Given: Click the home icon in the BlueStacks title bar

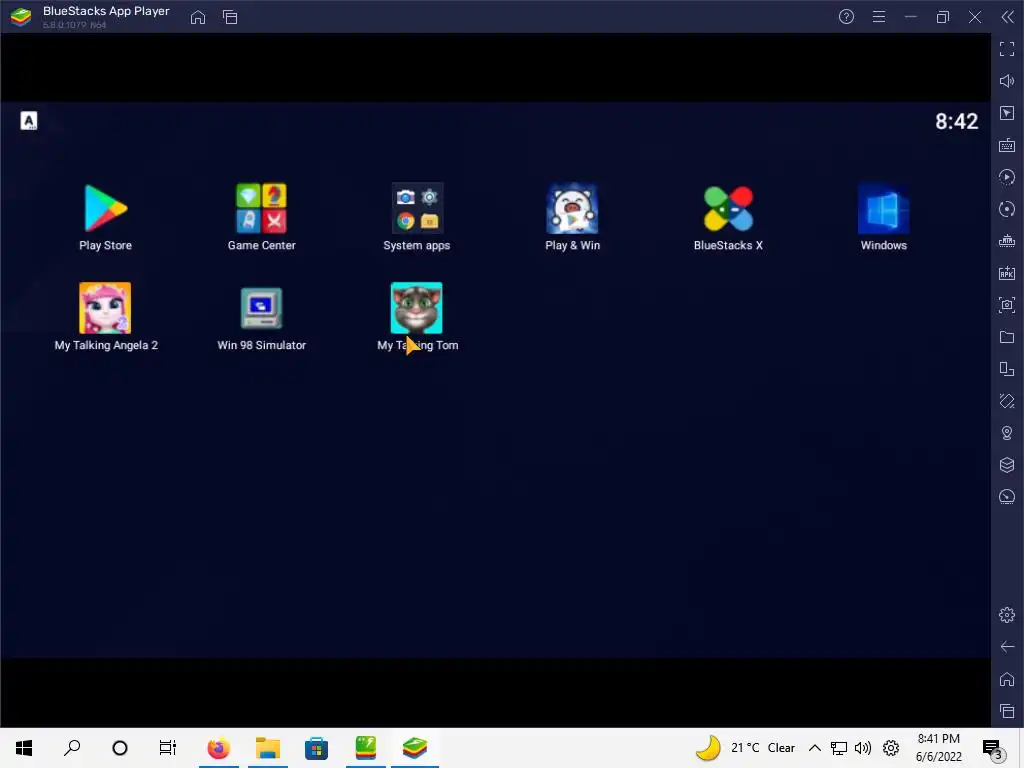Looking at the screenshot, I should click(x=198, y=17).
